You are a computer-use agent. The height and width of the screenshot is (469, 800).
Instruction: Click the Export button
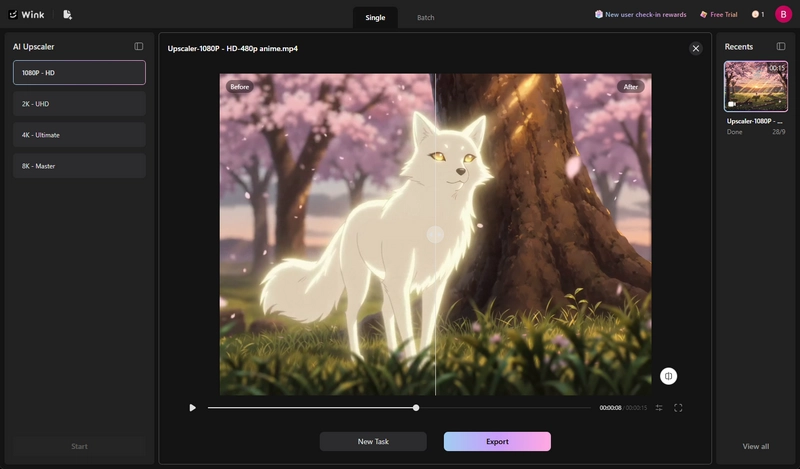tap(497, 441)
